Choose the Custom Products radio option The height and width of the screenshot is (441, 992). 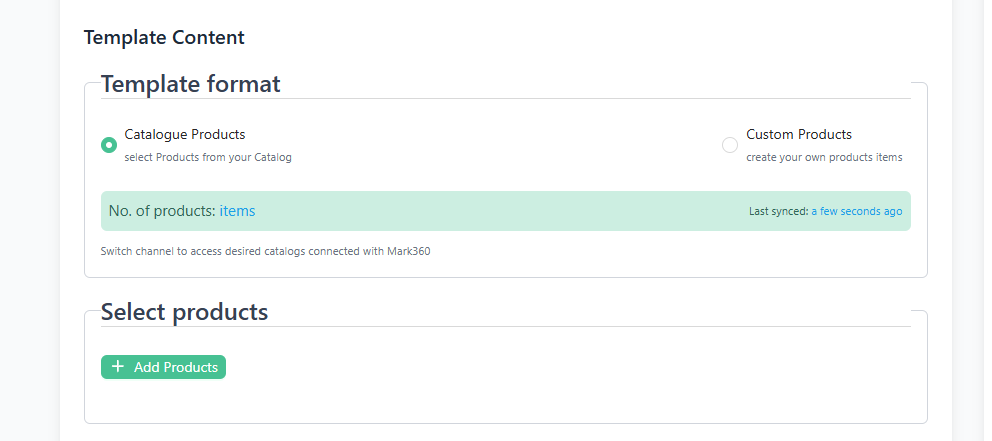(730, 145)
